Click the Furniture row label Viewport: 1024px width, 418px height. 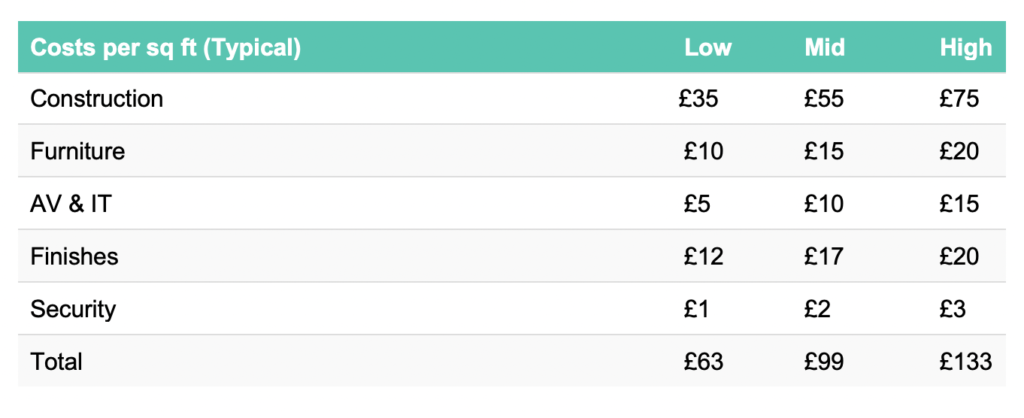(x=77, y=152)
